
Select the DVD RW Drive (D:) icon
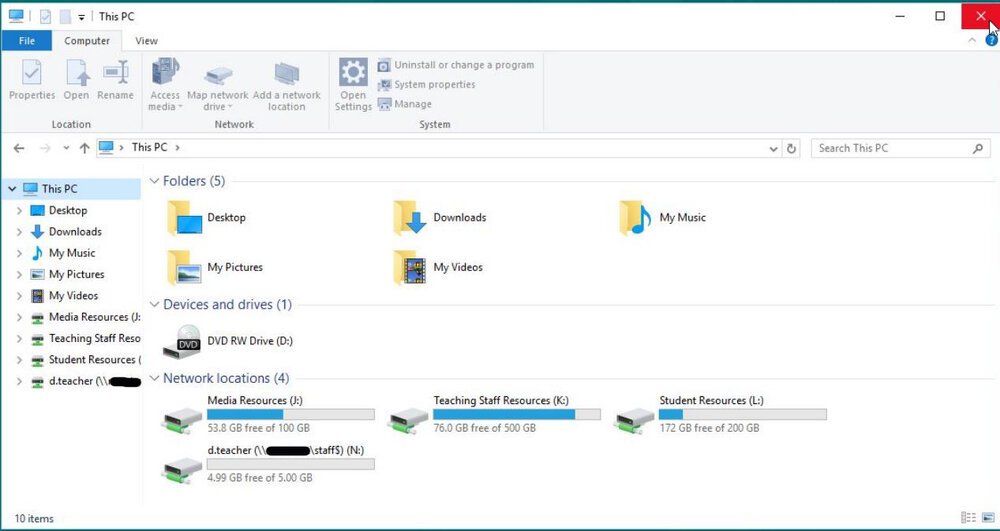point(182,342)
